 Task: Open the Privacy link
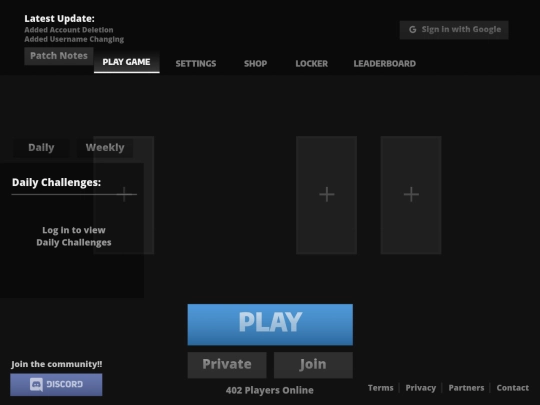(x=420, y=388)
